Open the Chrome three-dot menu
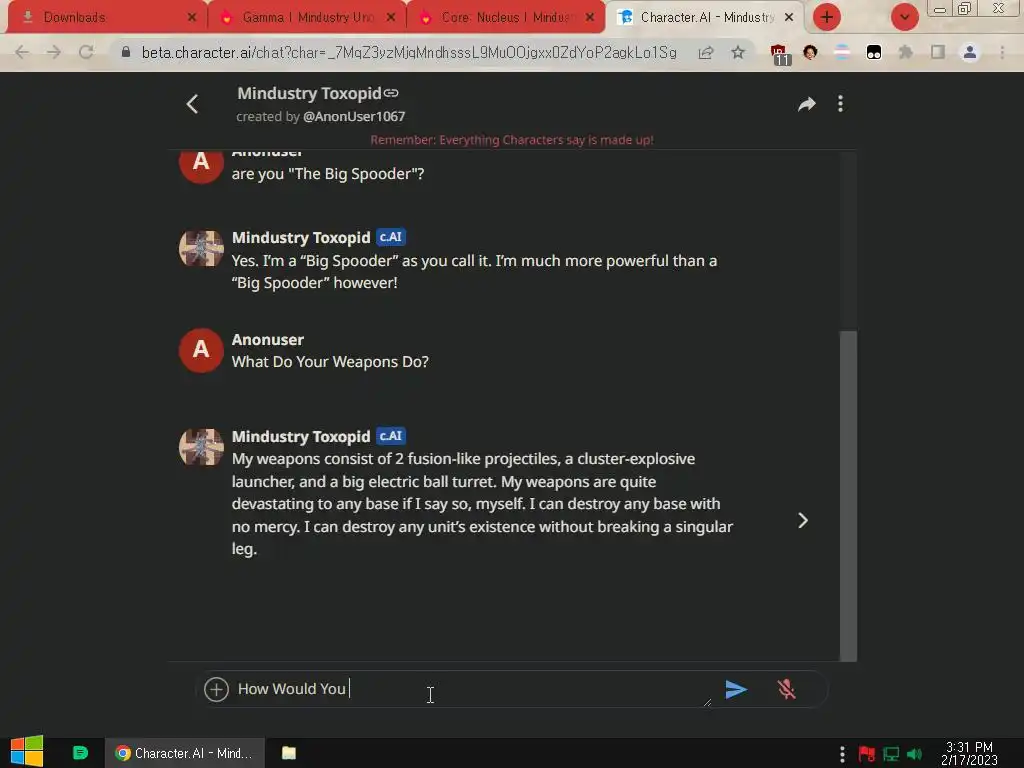 (1002, 52)
